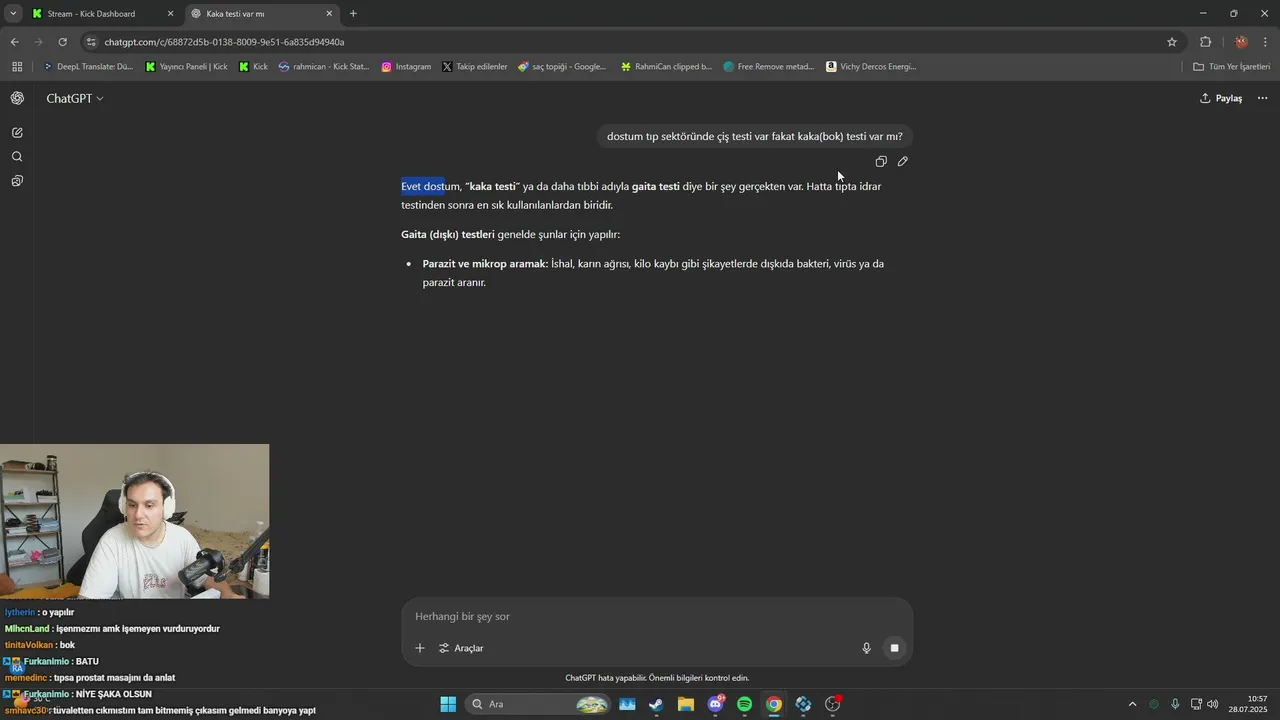Copy the user message with the copy icon
This screenshot has width=1280, height=720.
coord(881,162)
